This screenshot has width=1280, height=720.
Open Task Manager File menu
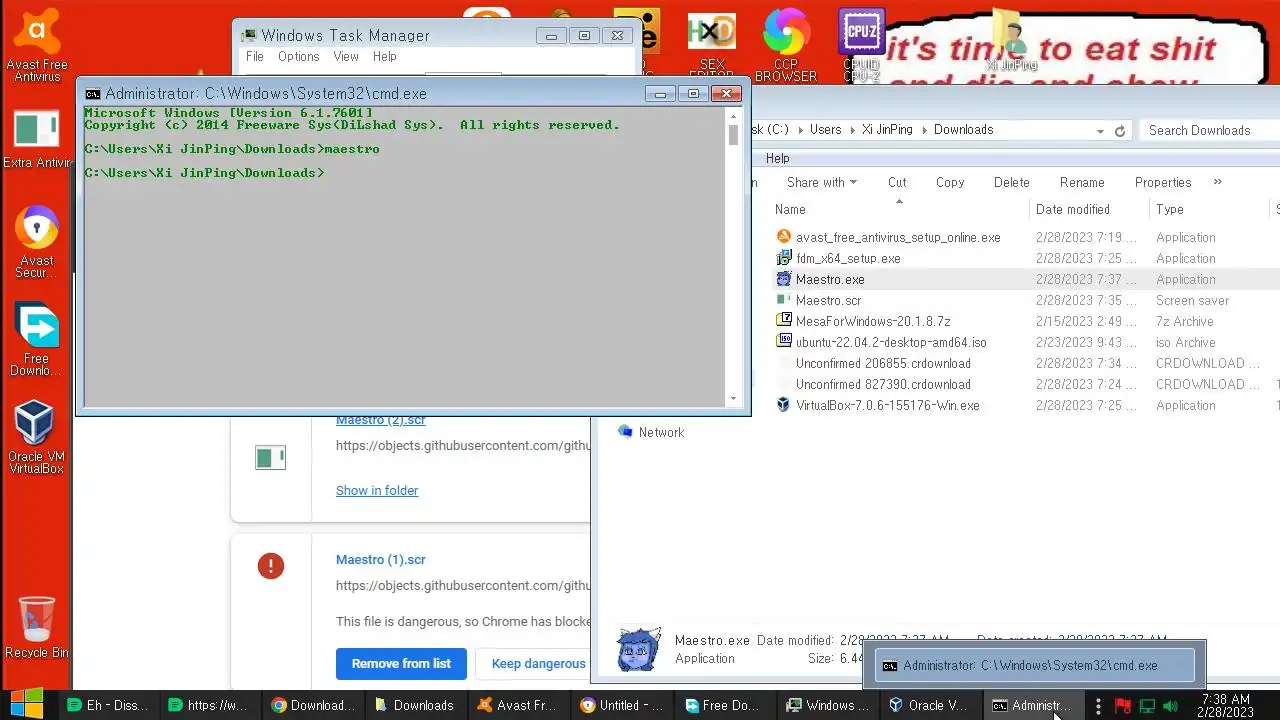coord(255,57)
